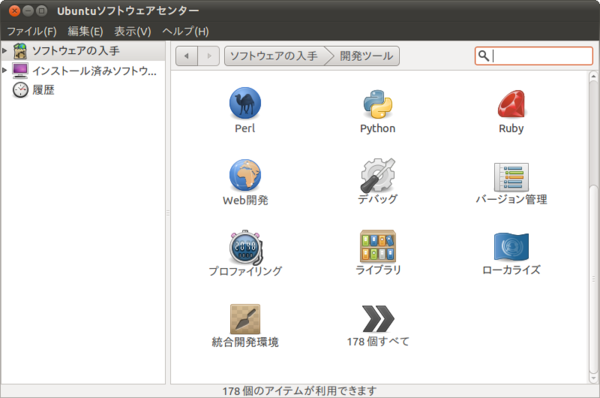
Task: Go back with the left arrow button
Action: tap(186, 56)
